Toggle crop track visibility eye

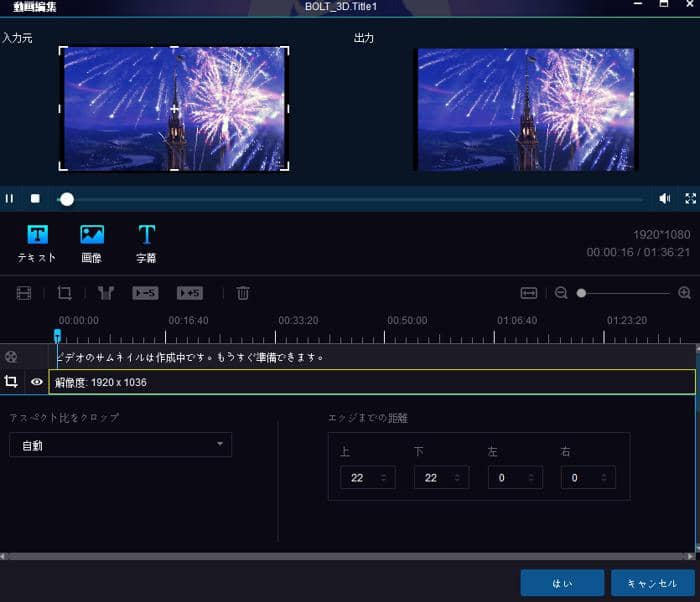[x=37, y=382]
